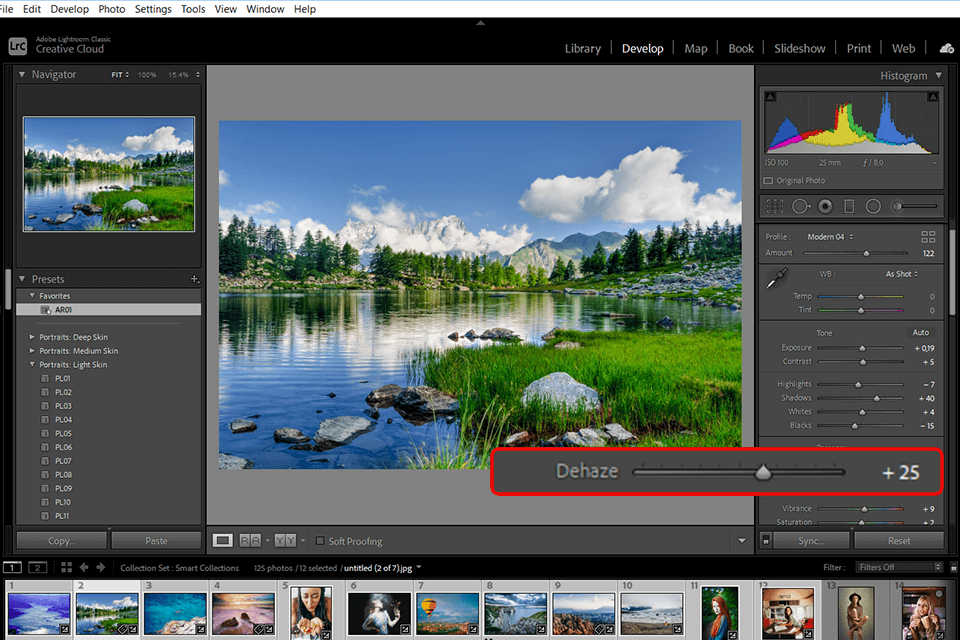Switch to grid view in filmstrip bar
The width and height of the screenshot is (960, 640).
click(66, 567)
